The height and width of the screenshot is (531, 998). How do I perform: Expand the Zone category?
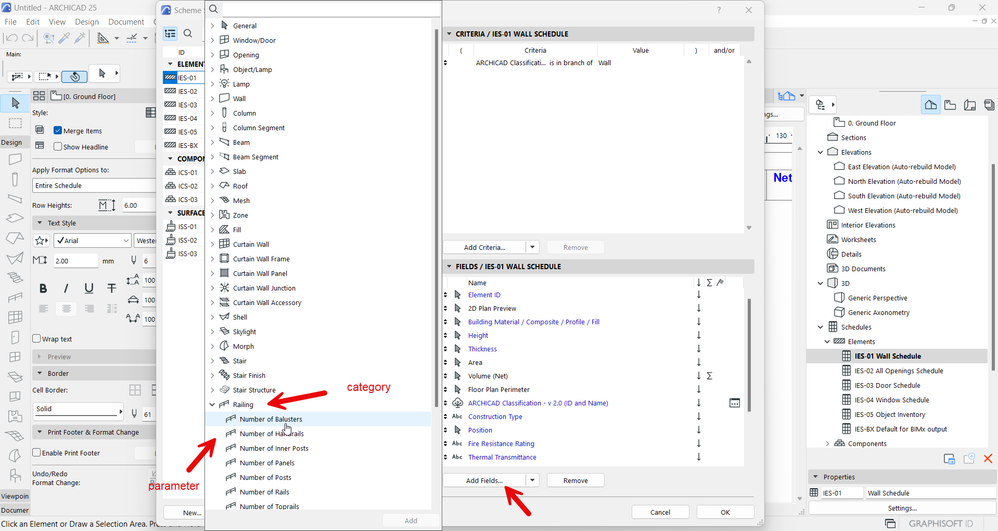tap(213, 215)
